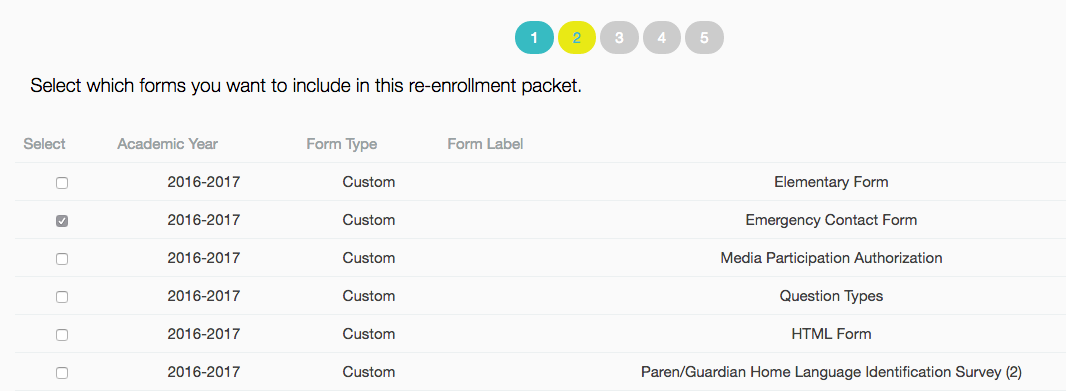
Task: Select Media Participation Authorization label text
Action: click(831, 258)
